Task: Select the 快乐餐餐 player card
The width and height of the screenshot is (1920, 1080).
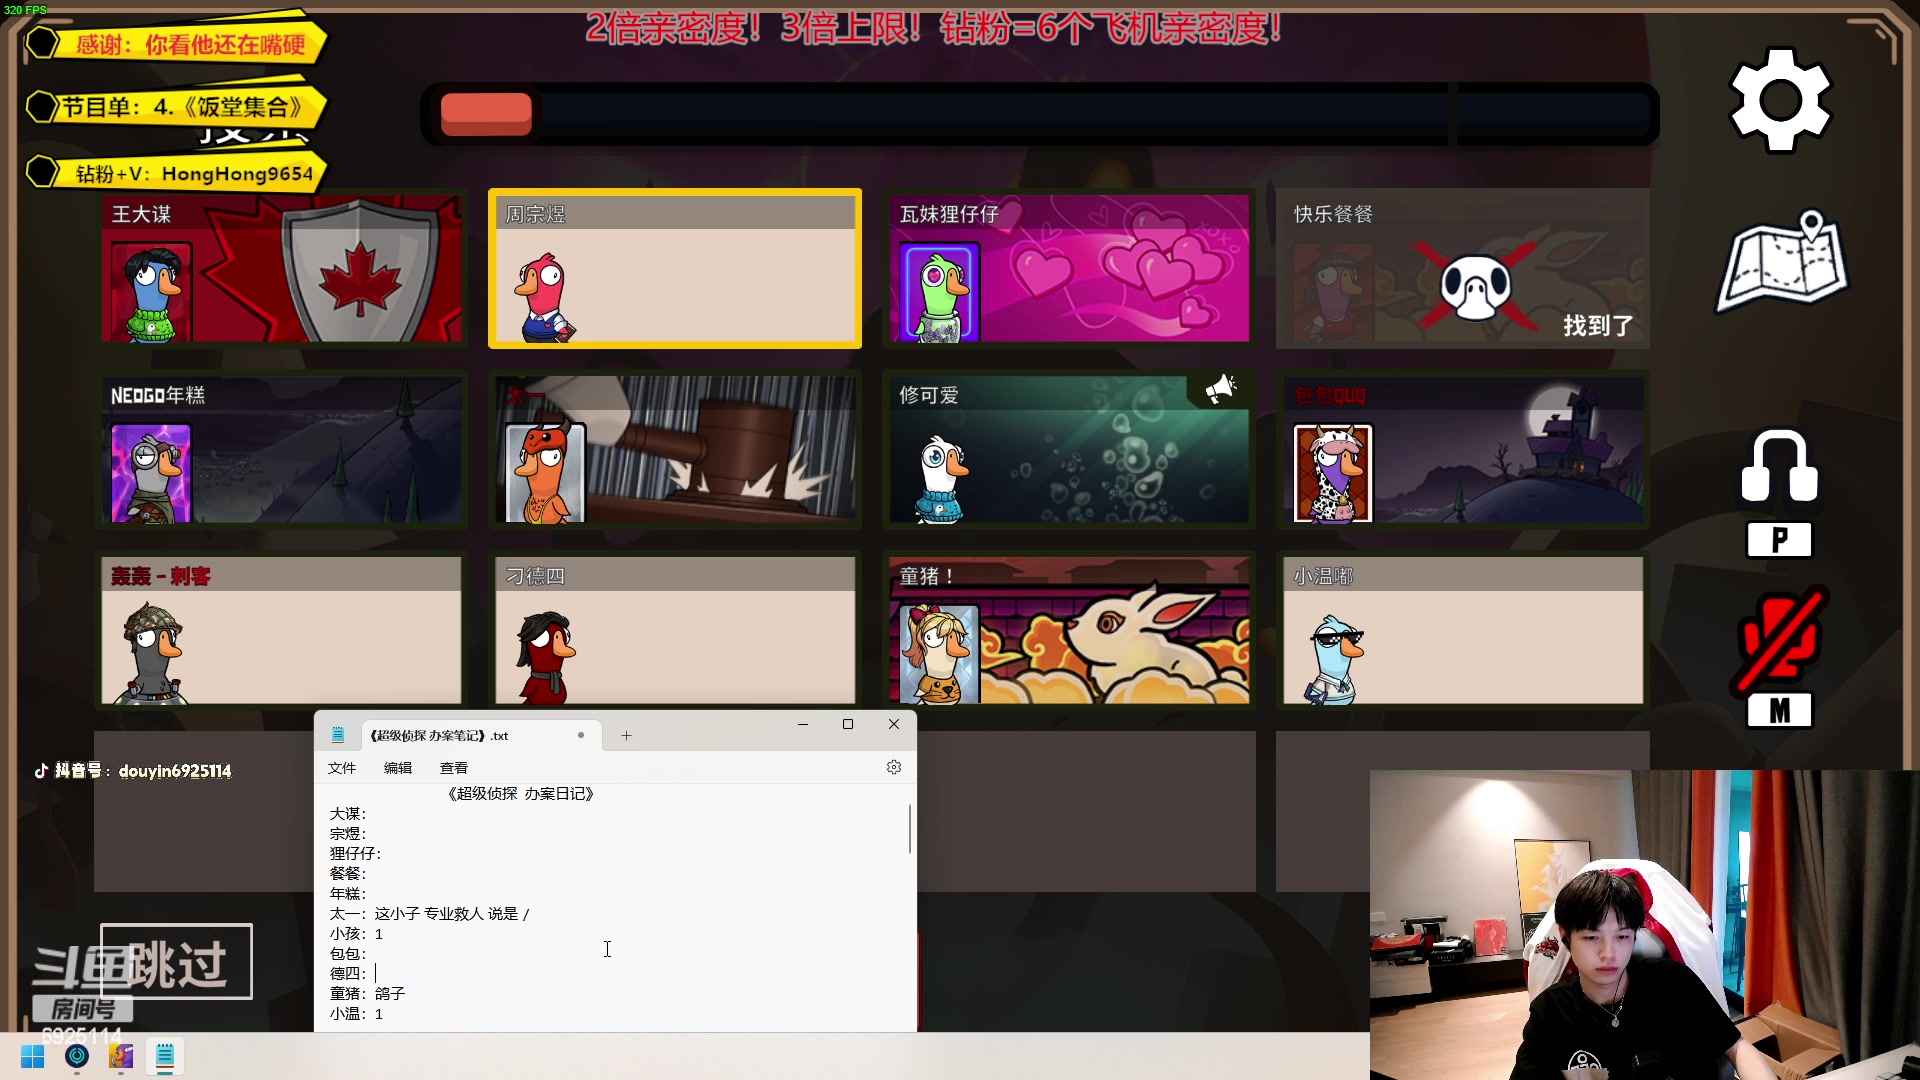Action: 1462,268
